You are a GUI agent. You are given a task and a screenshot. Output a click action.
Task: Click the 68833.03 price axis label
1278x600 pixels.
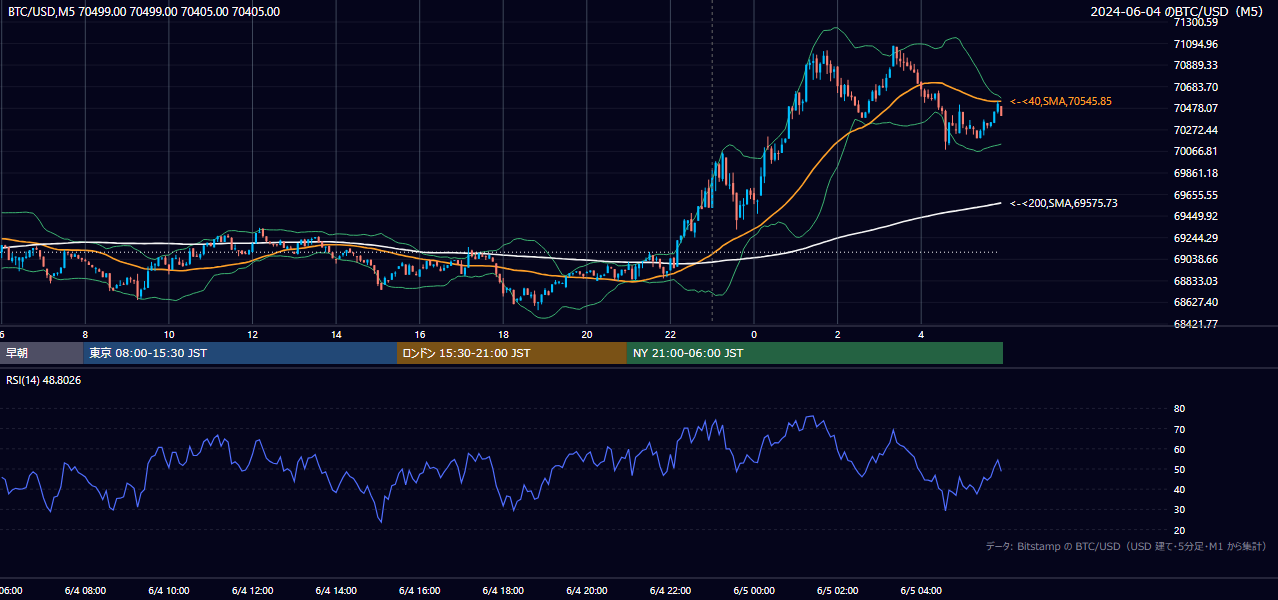[x=1195, y=281]
